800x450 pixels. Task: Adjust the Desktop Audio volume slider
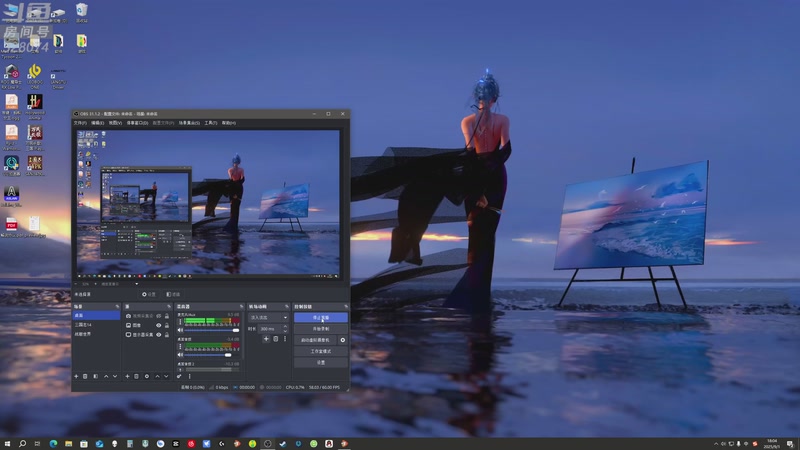(212, 355)
